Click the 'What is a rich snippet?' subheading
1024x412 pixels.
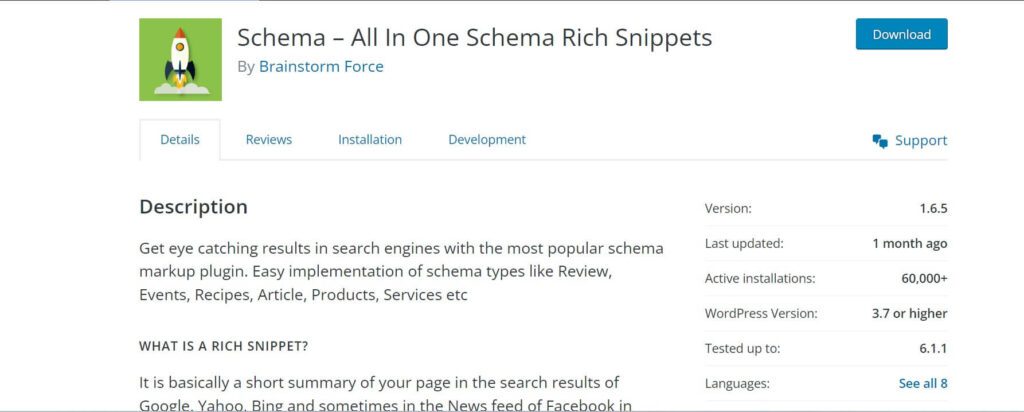pyautogui.click(x=223, y=346)
